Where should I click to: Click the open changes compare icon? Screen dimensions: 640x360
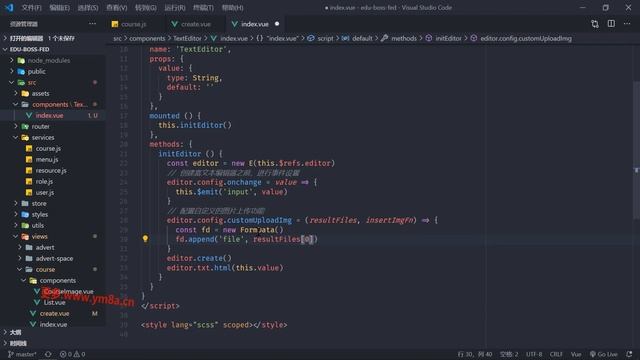[x=595, y=24]
